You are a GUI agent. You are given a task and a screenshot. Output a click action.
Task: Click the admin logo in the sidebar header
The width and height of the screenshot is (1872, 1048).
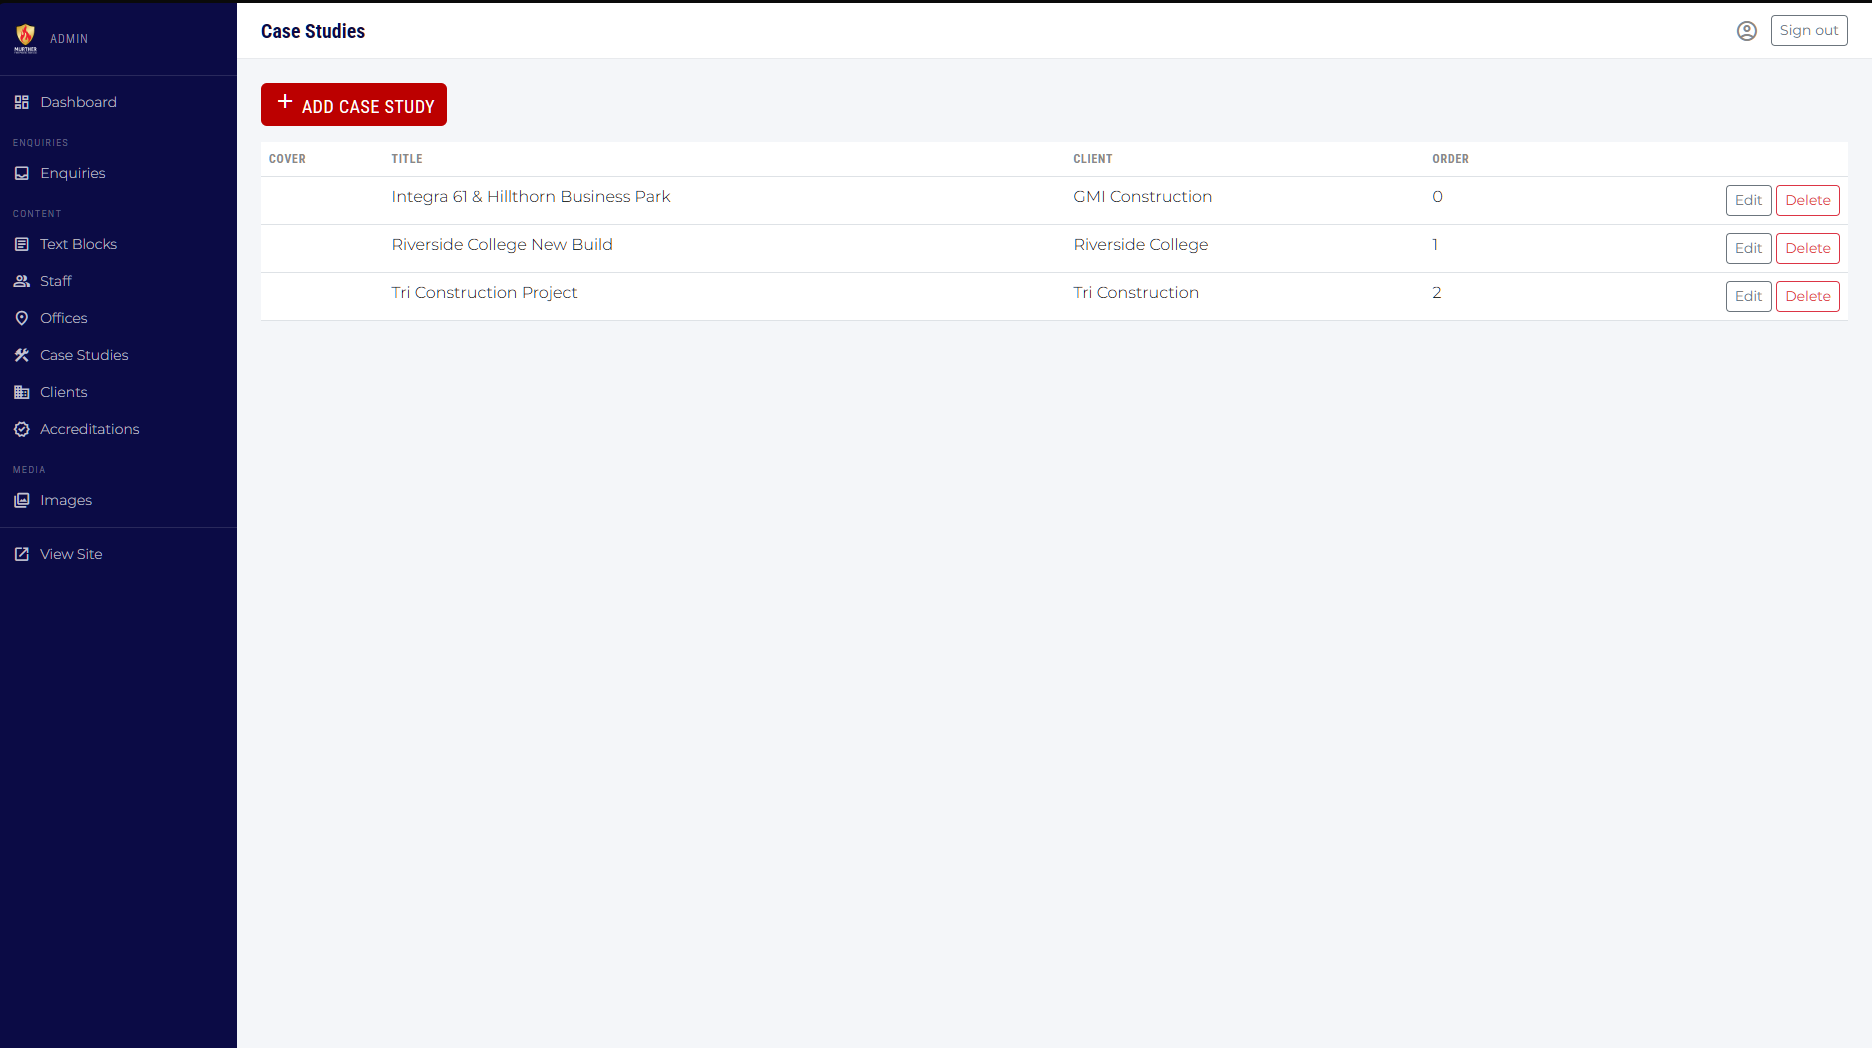click(26, 38)
